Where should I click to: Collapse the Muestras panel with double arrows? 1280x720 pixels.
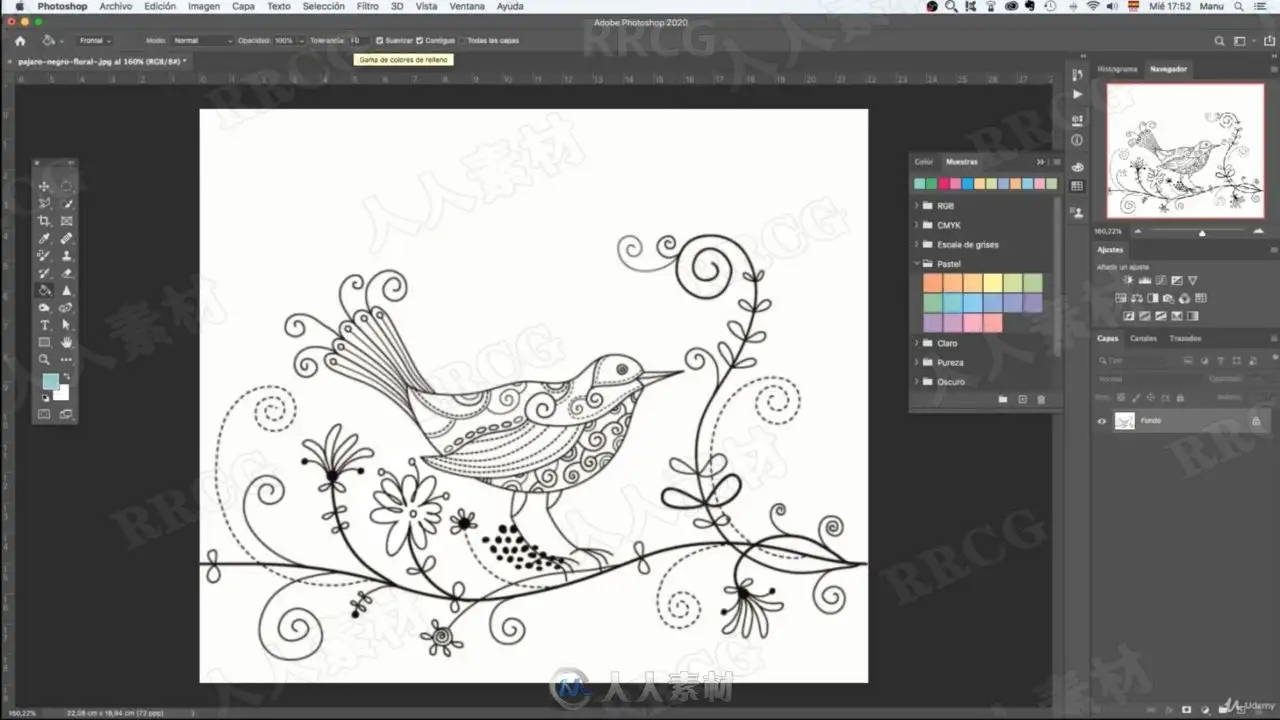point(1040,162)
